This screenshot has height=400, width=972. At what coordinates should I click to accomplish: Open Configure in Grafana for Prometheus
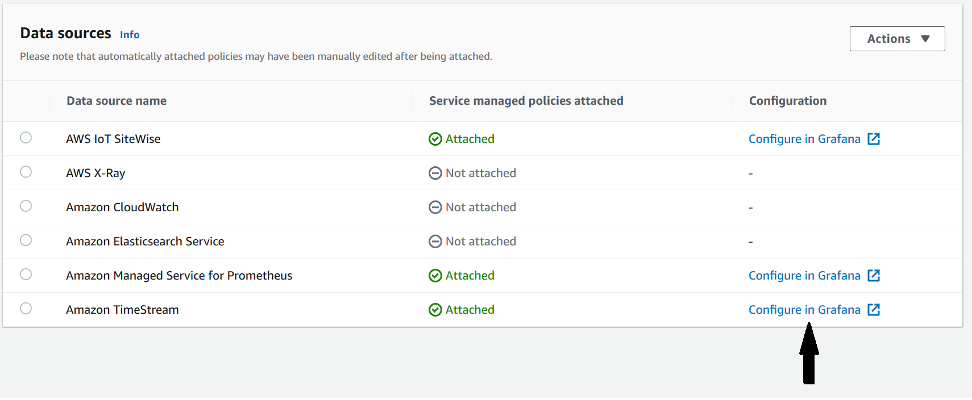[x=805, y=275]
